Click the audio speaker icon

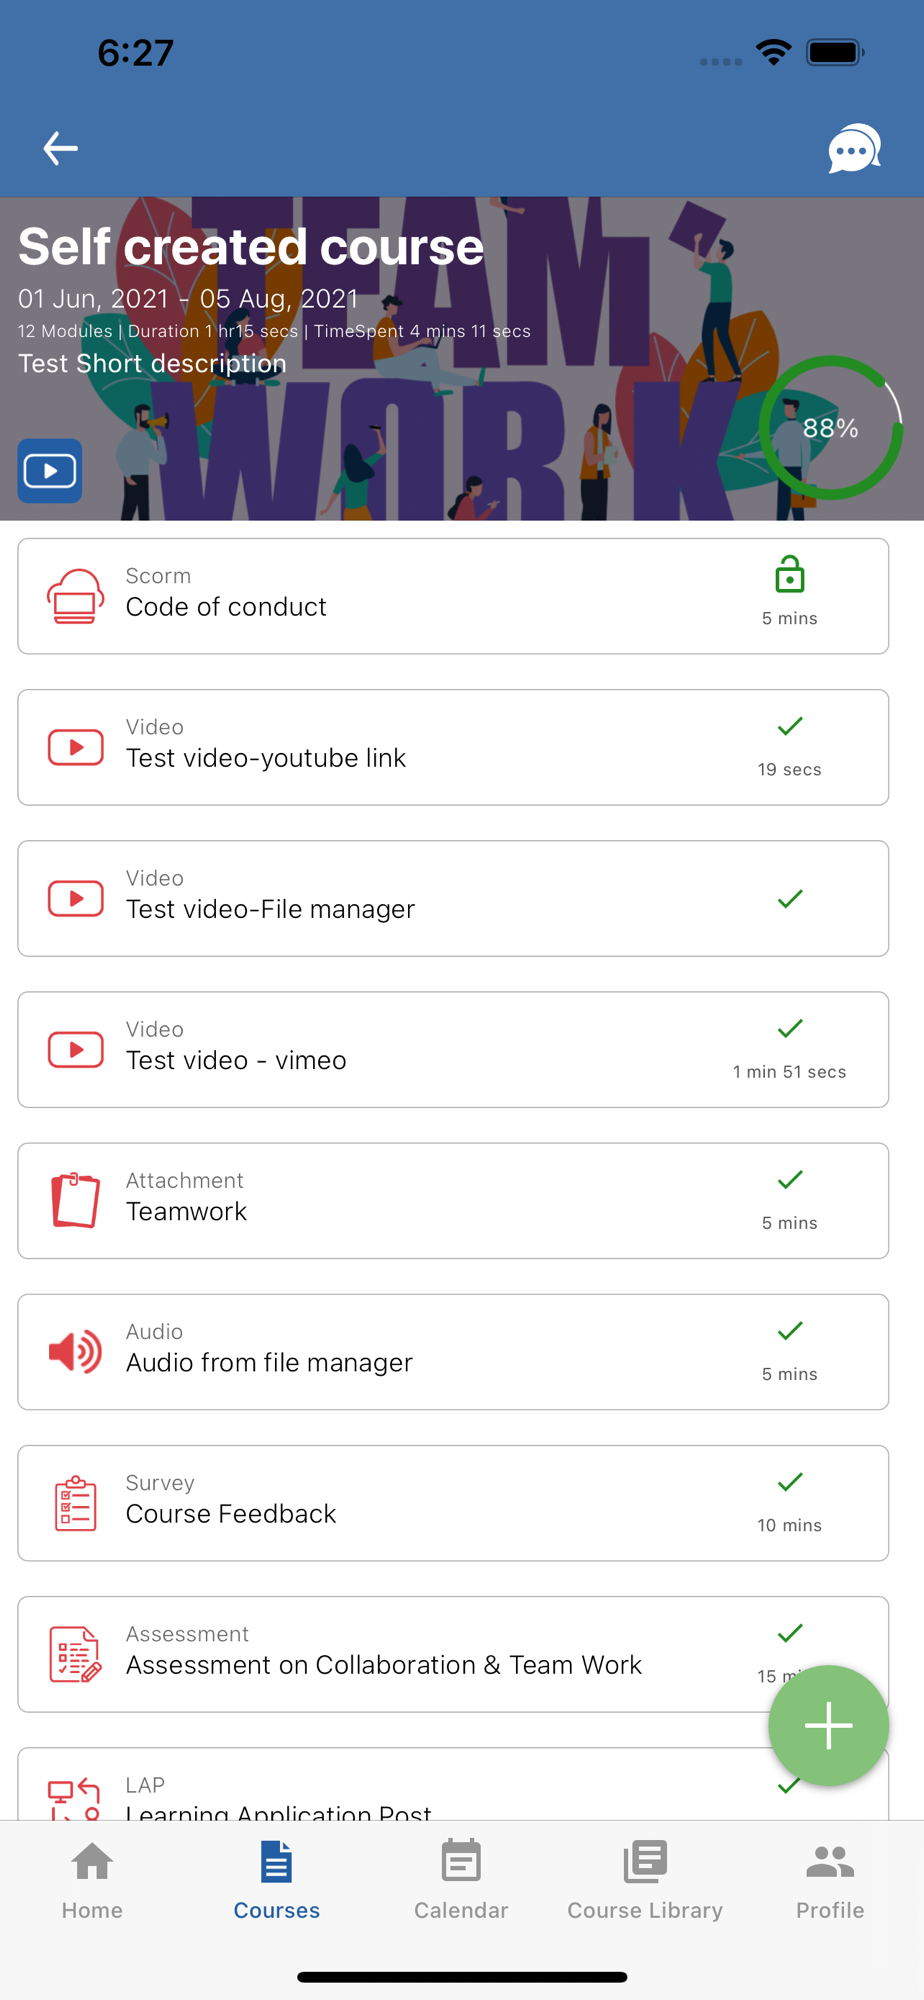pos(76,1352)
